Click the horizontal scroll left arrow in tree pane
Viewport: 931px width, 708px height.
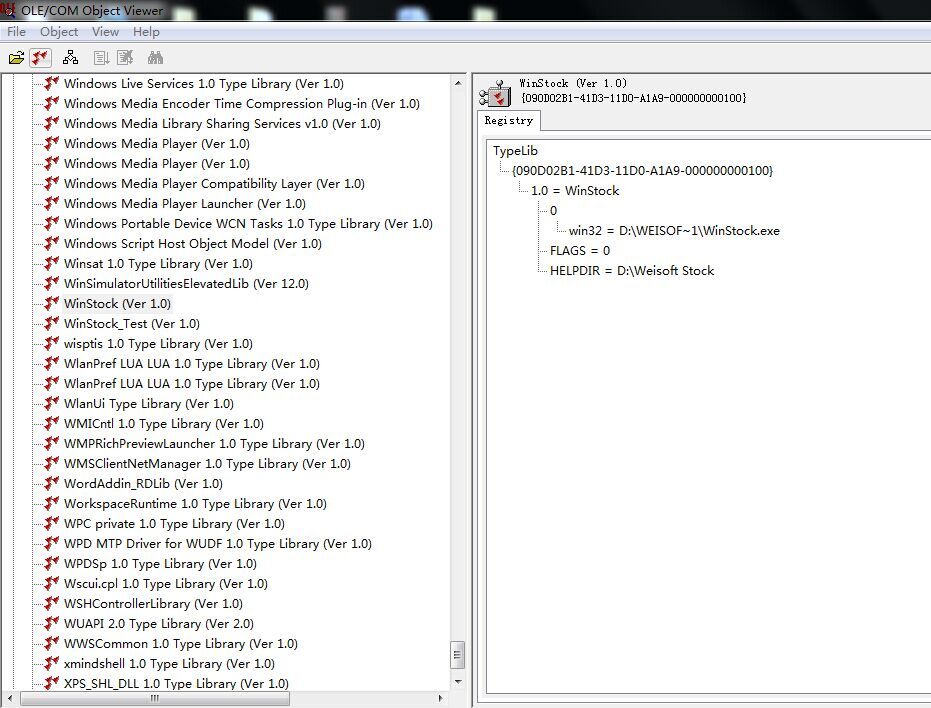(x=10, y=698)
